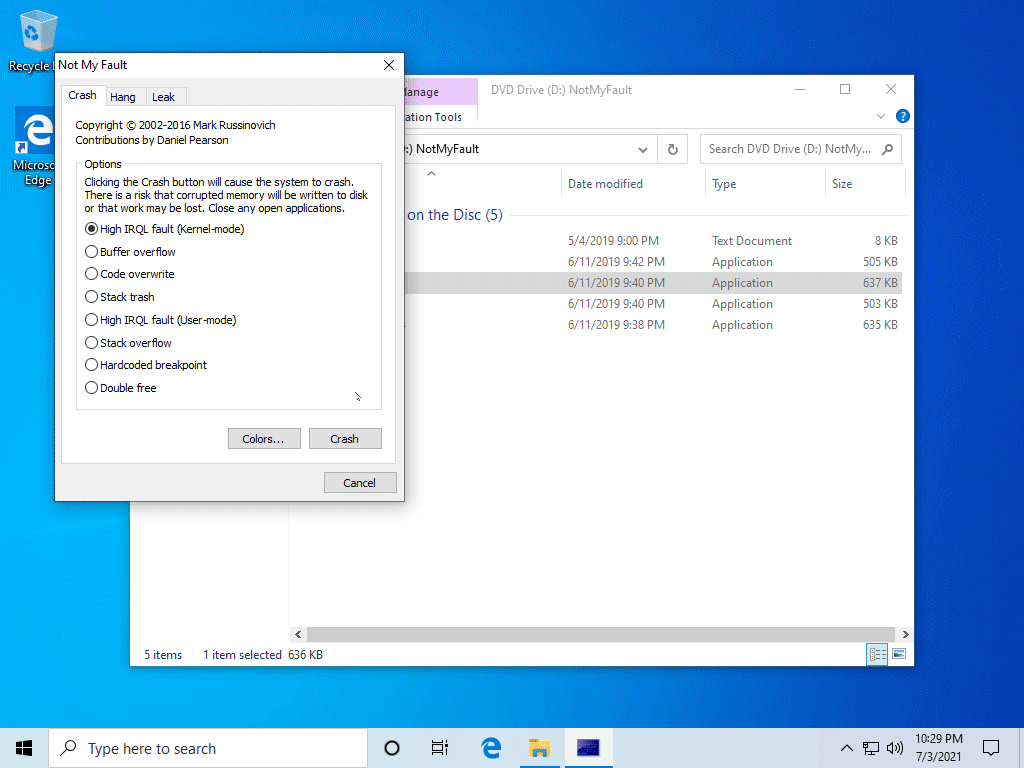Open the Windows Start menu

[24, 748]
